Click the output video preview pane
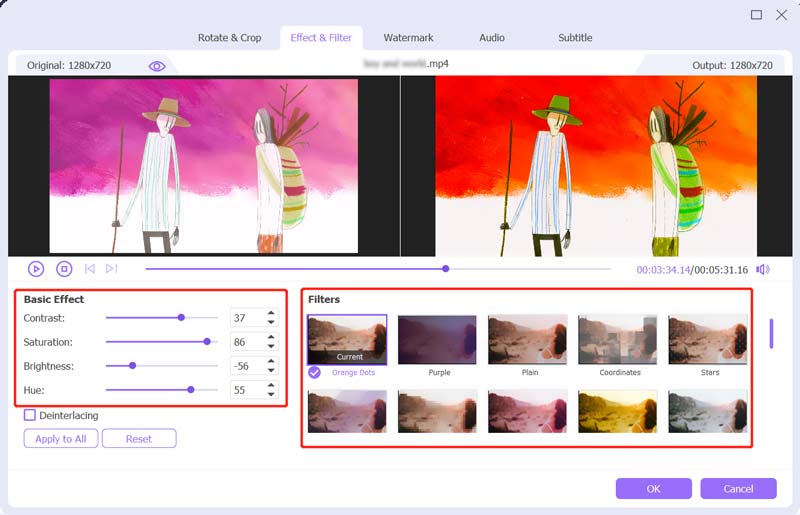This screenshot has height=515, width=800. (596, 166)
